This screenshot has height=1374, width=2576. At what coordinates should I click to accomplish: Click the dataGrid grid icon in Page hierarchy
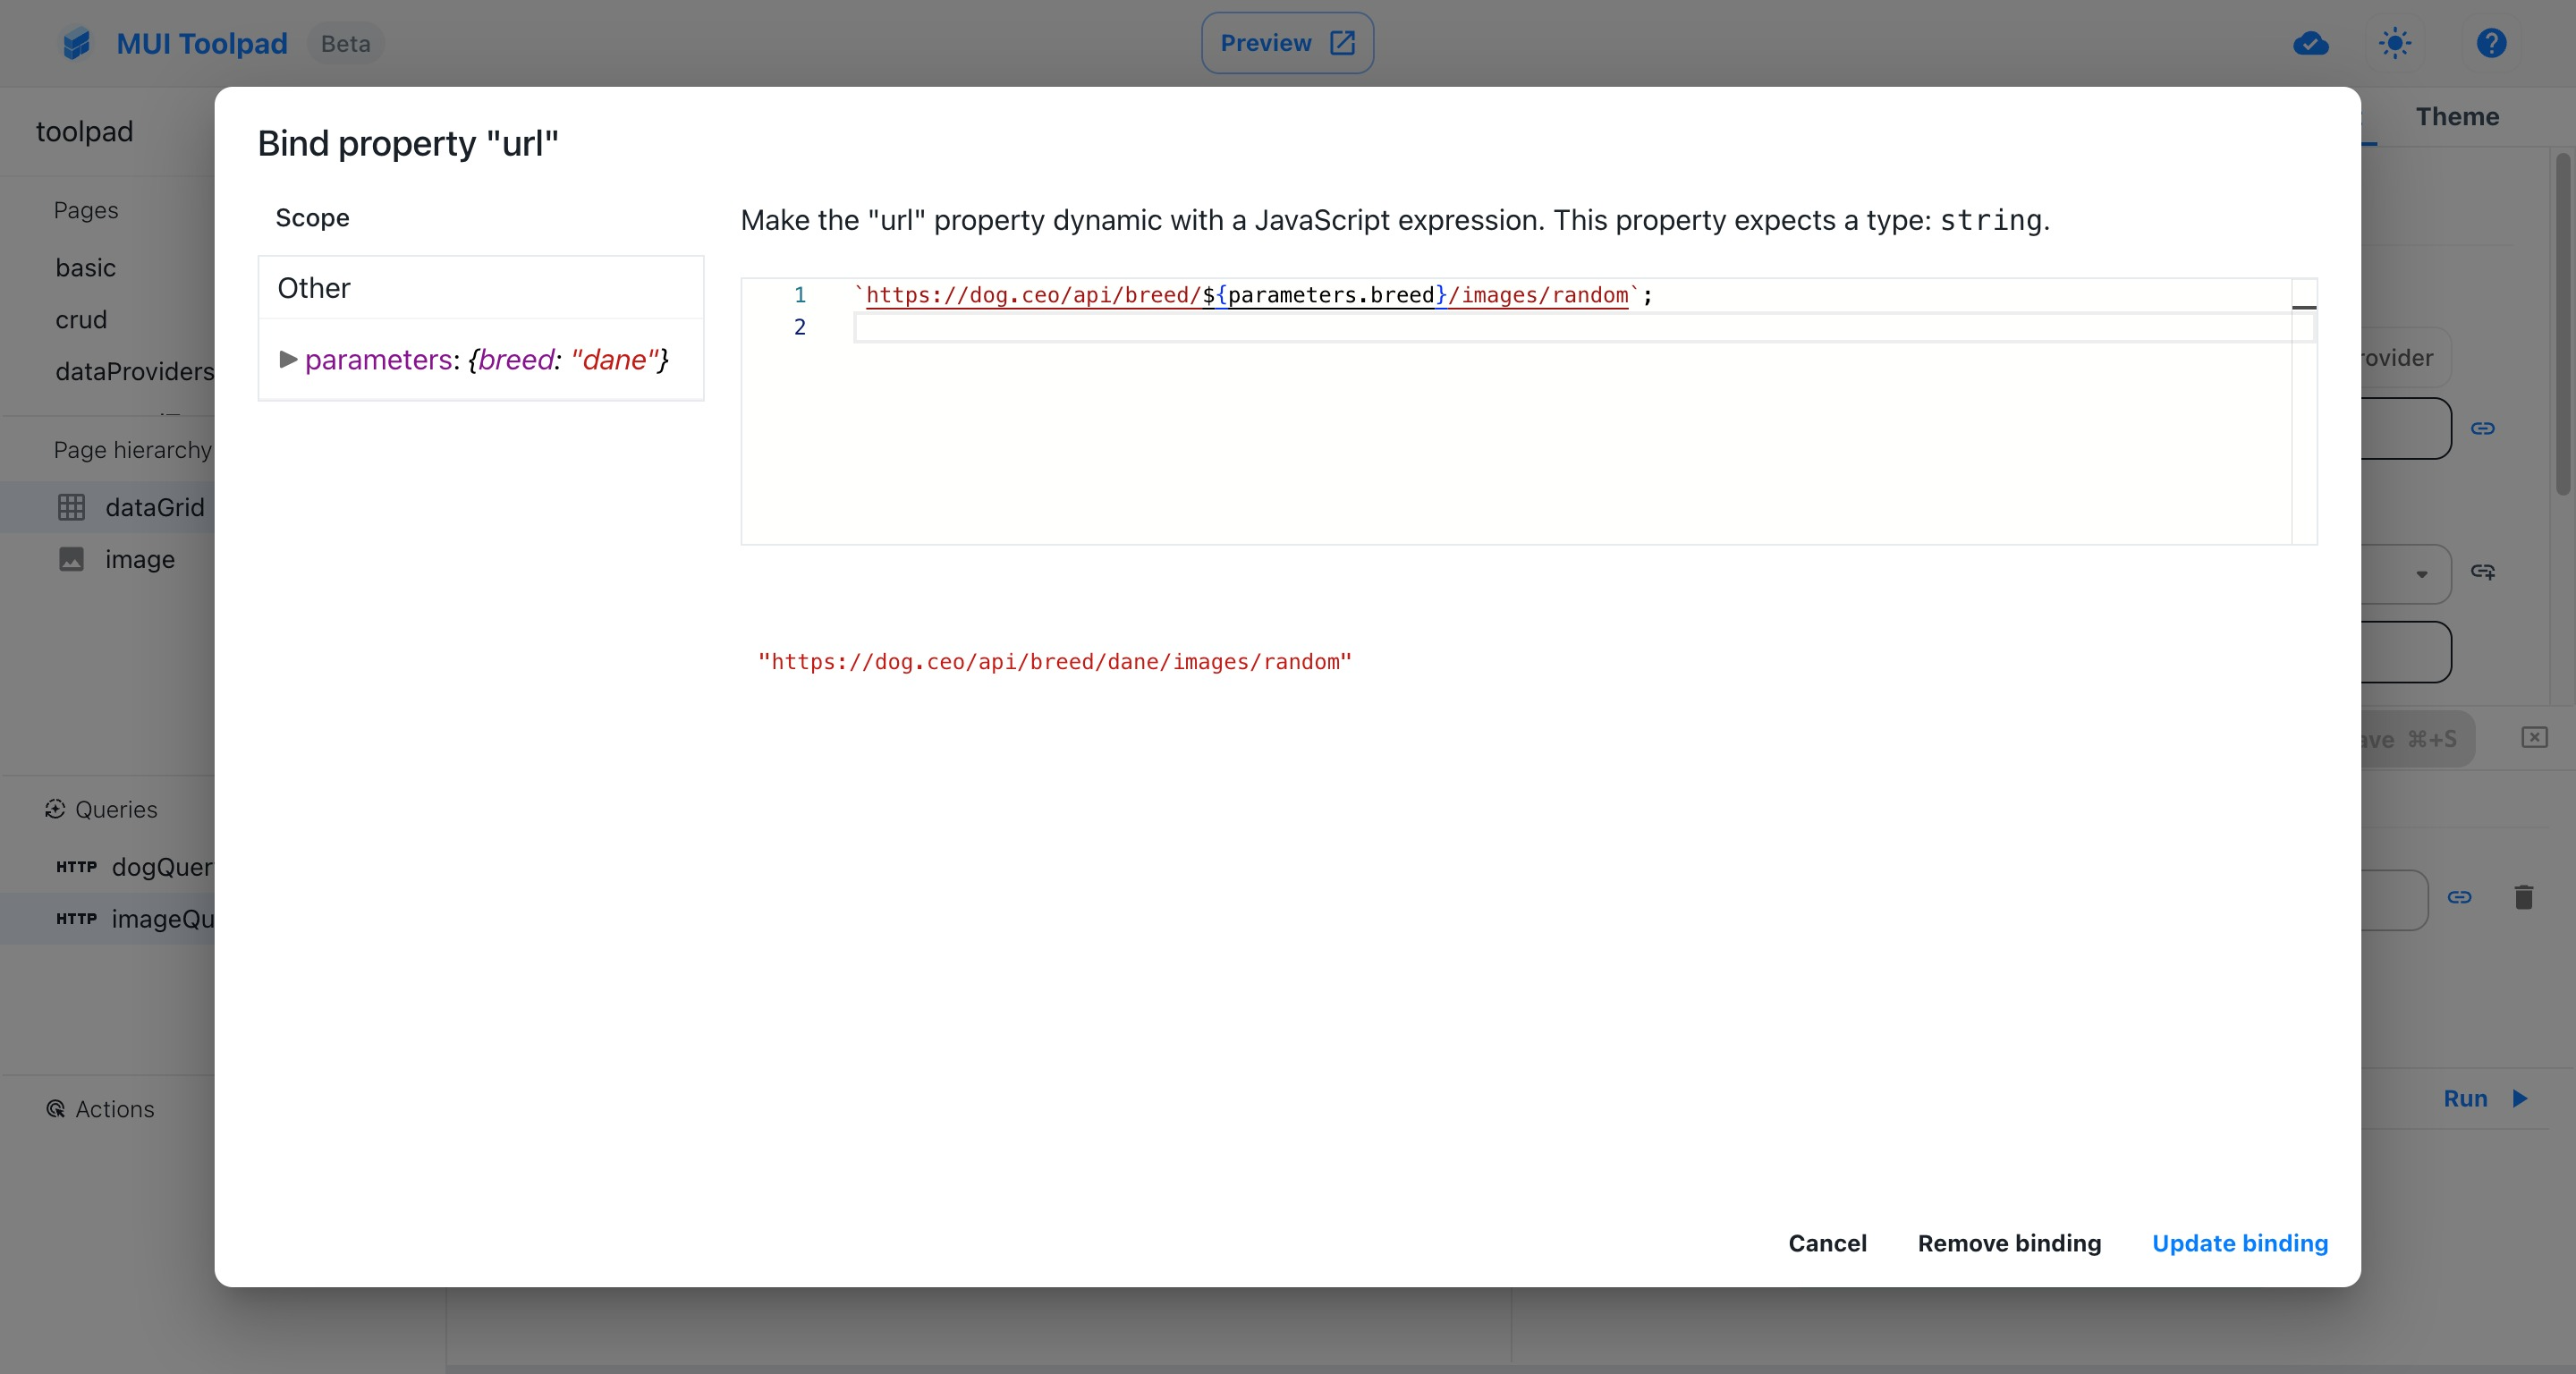point(71,507)
